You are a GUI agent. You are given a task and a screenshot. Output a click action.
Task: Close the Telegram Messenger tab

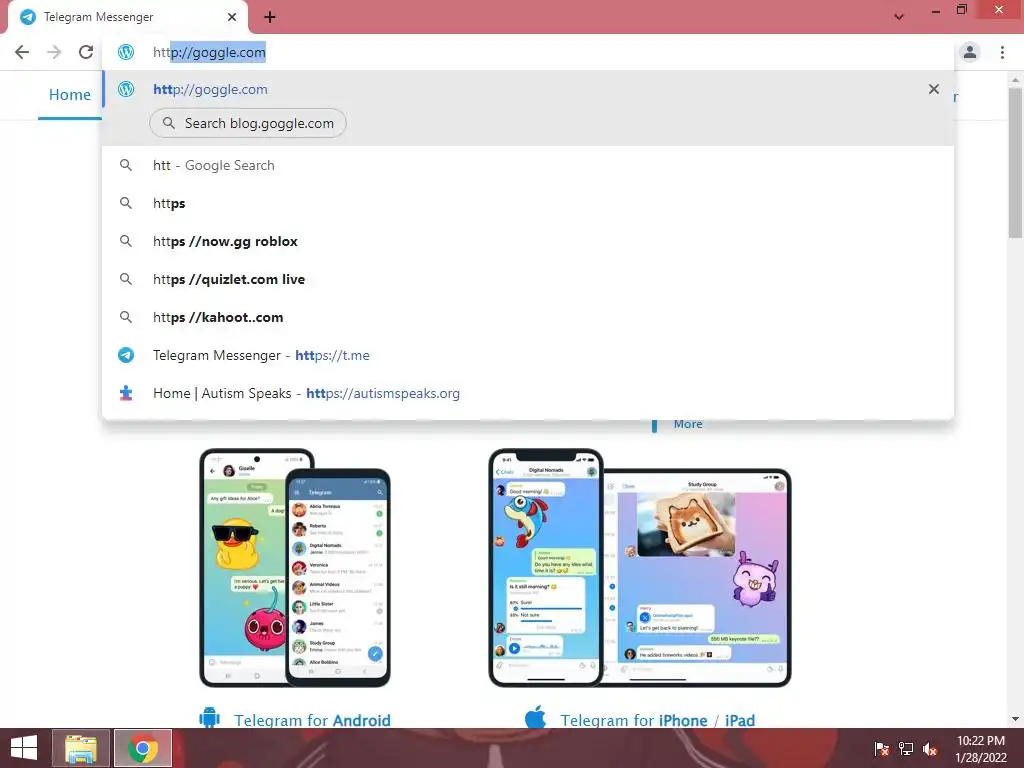point(232,17)
